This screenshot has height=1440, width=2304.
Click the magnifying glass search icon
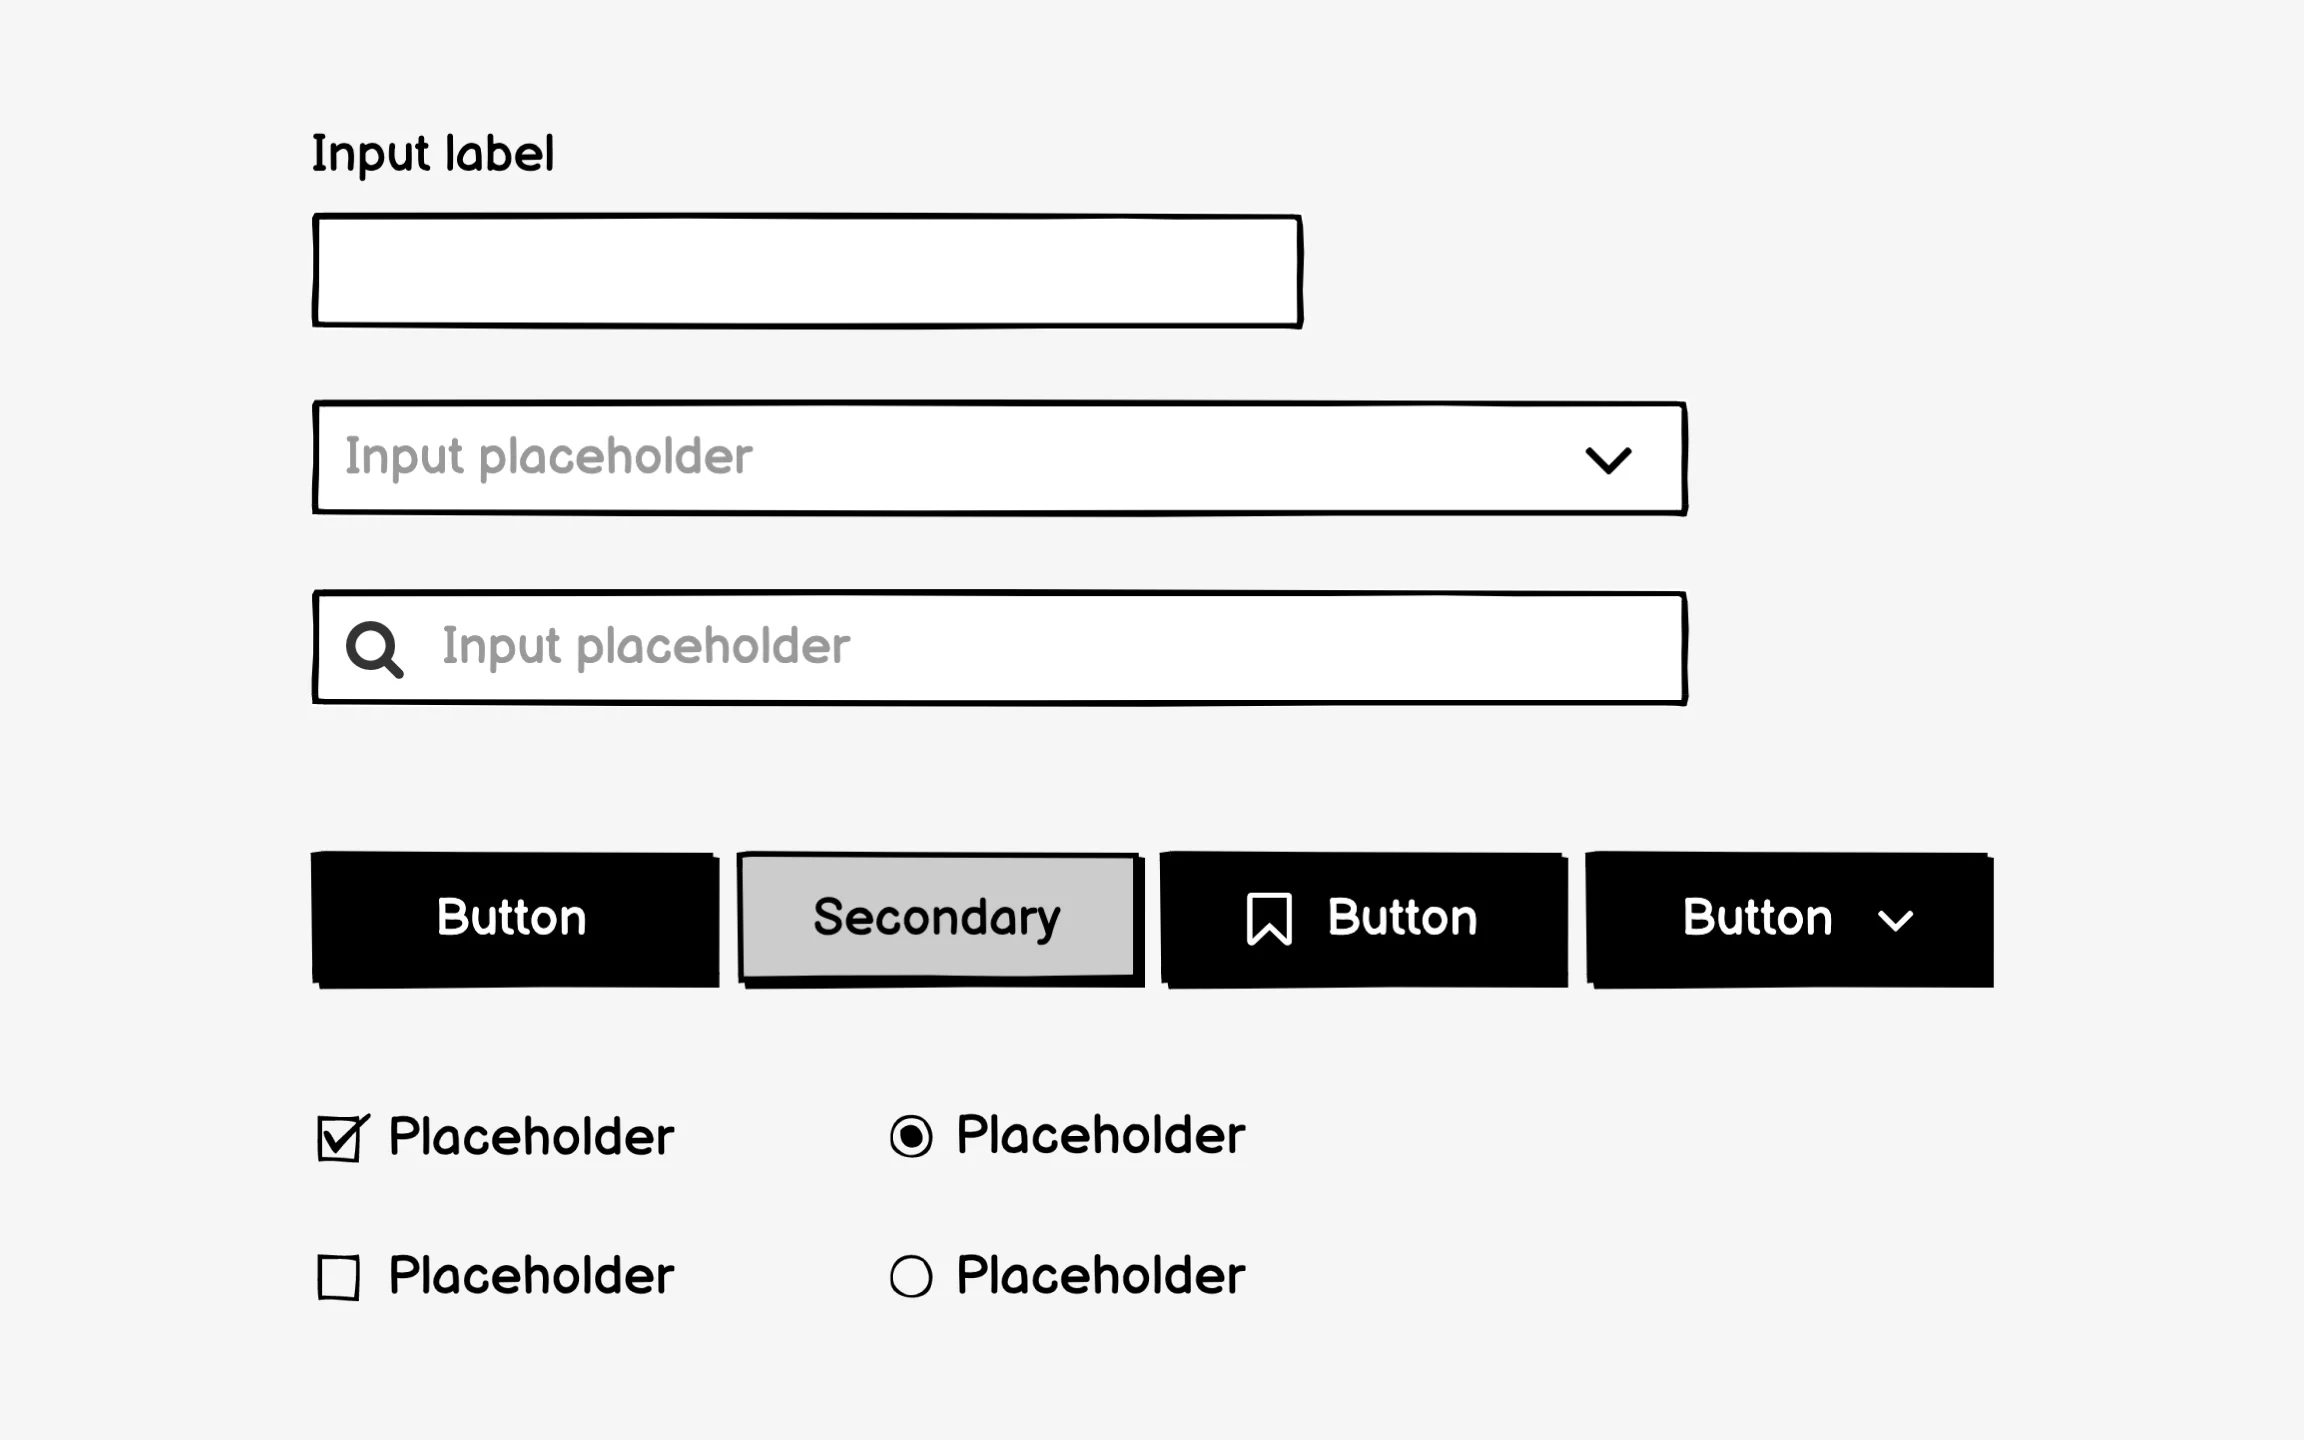point(374,649)
